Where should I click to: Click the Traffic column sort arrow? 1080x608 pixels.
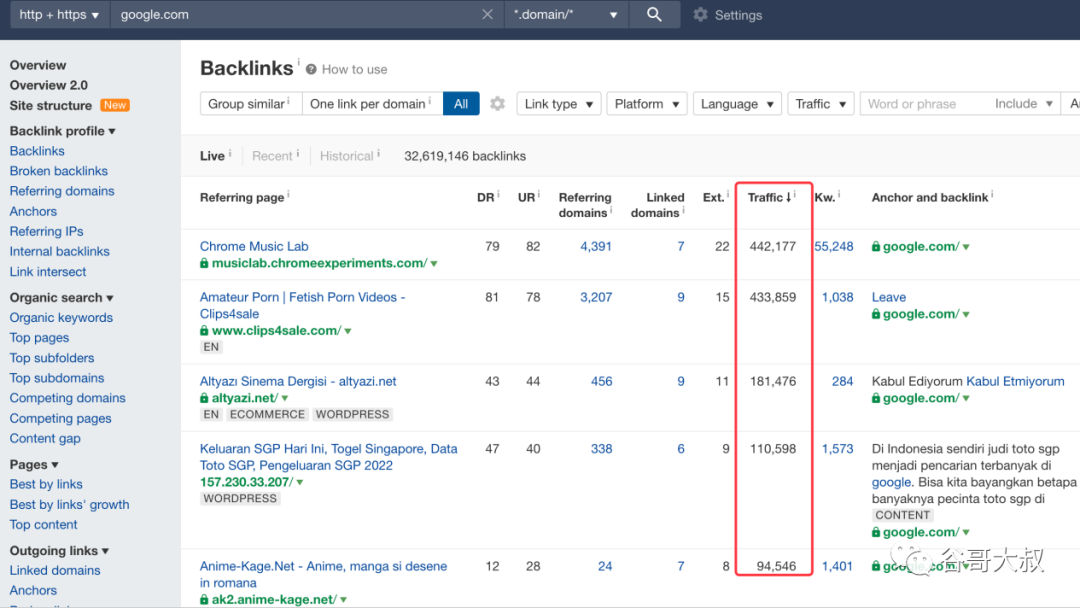(788, 198)
